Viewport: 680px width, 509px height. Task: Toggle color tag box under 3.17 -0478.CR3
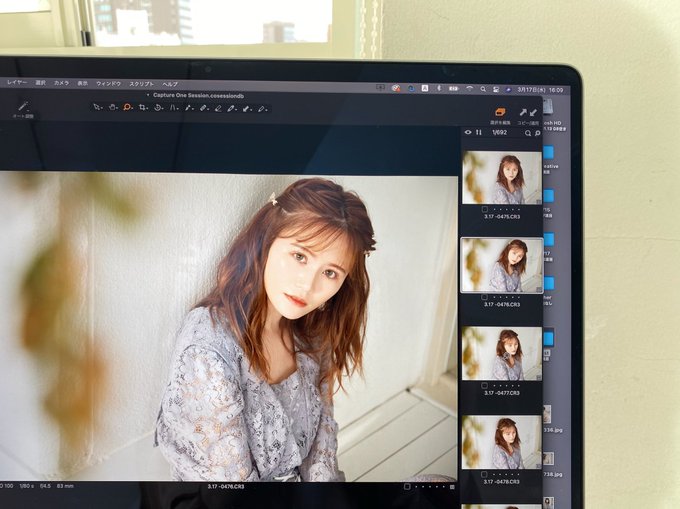[484, 474]
